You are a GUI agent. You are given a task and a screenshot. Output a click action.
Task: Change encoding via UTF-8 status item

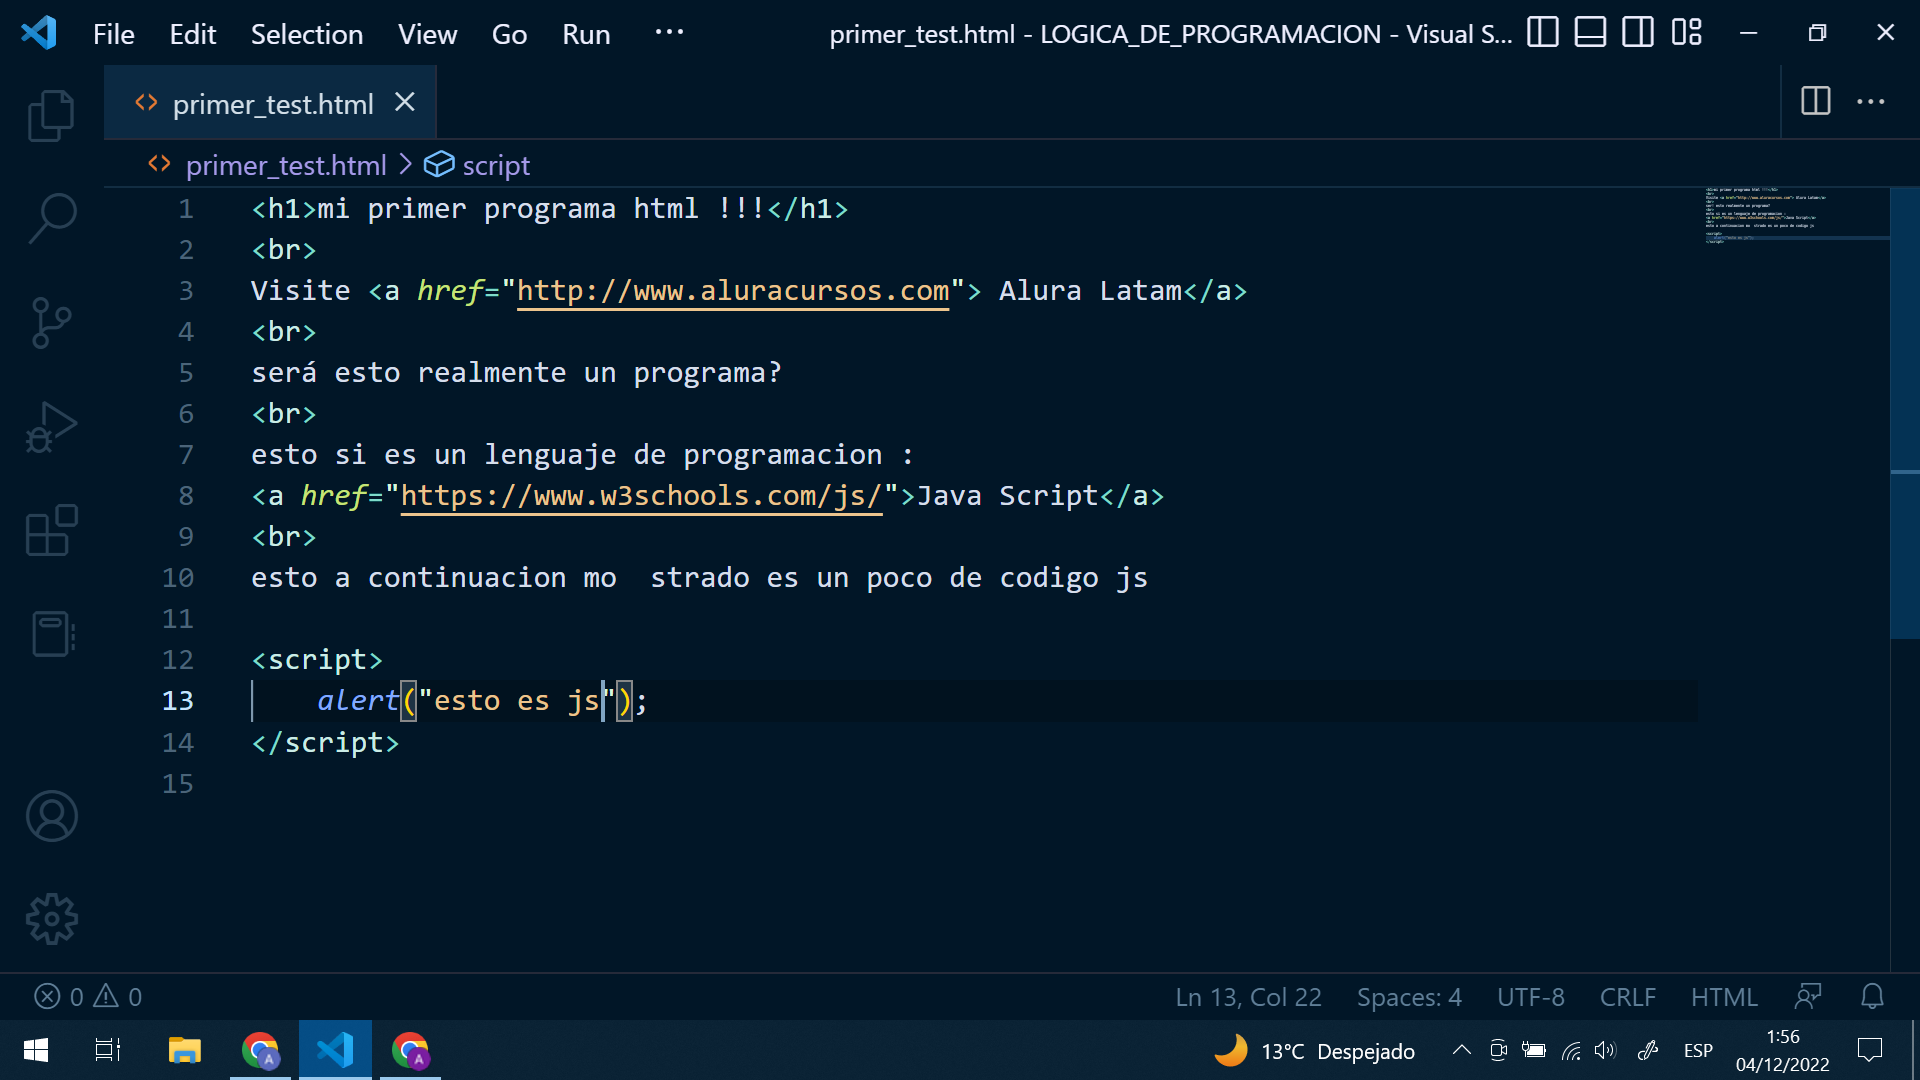click(1530, 997)
